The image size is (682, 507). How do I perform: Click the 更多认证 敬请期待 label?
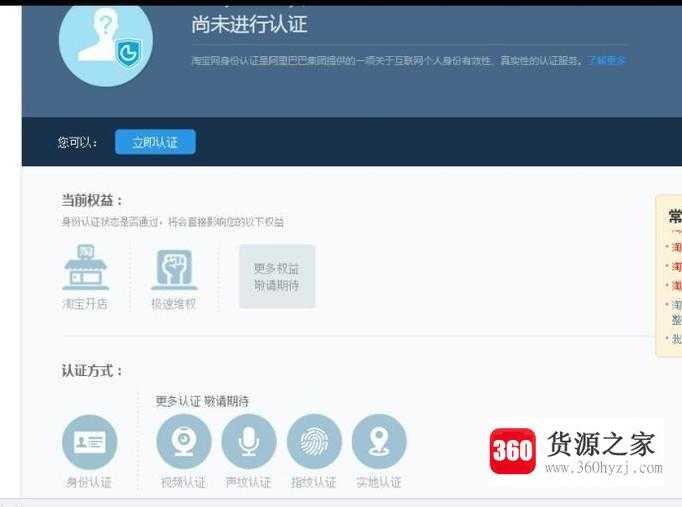coord(202,401)
